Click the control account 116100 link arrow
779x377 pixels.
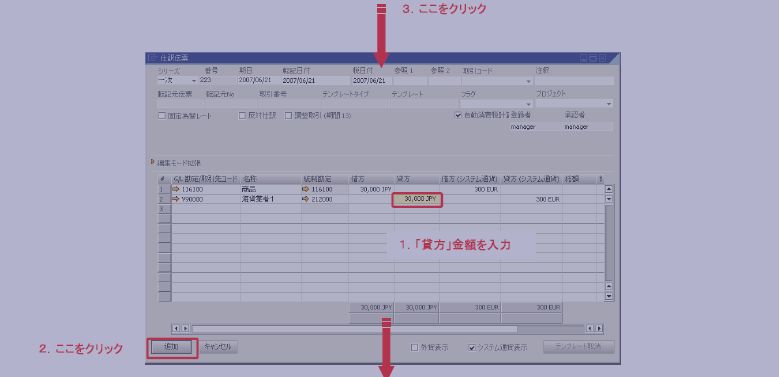pyautogui.click(x=306, y=189)
